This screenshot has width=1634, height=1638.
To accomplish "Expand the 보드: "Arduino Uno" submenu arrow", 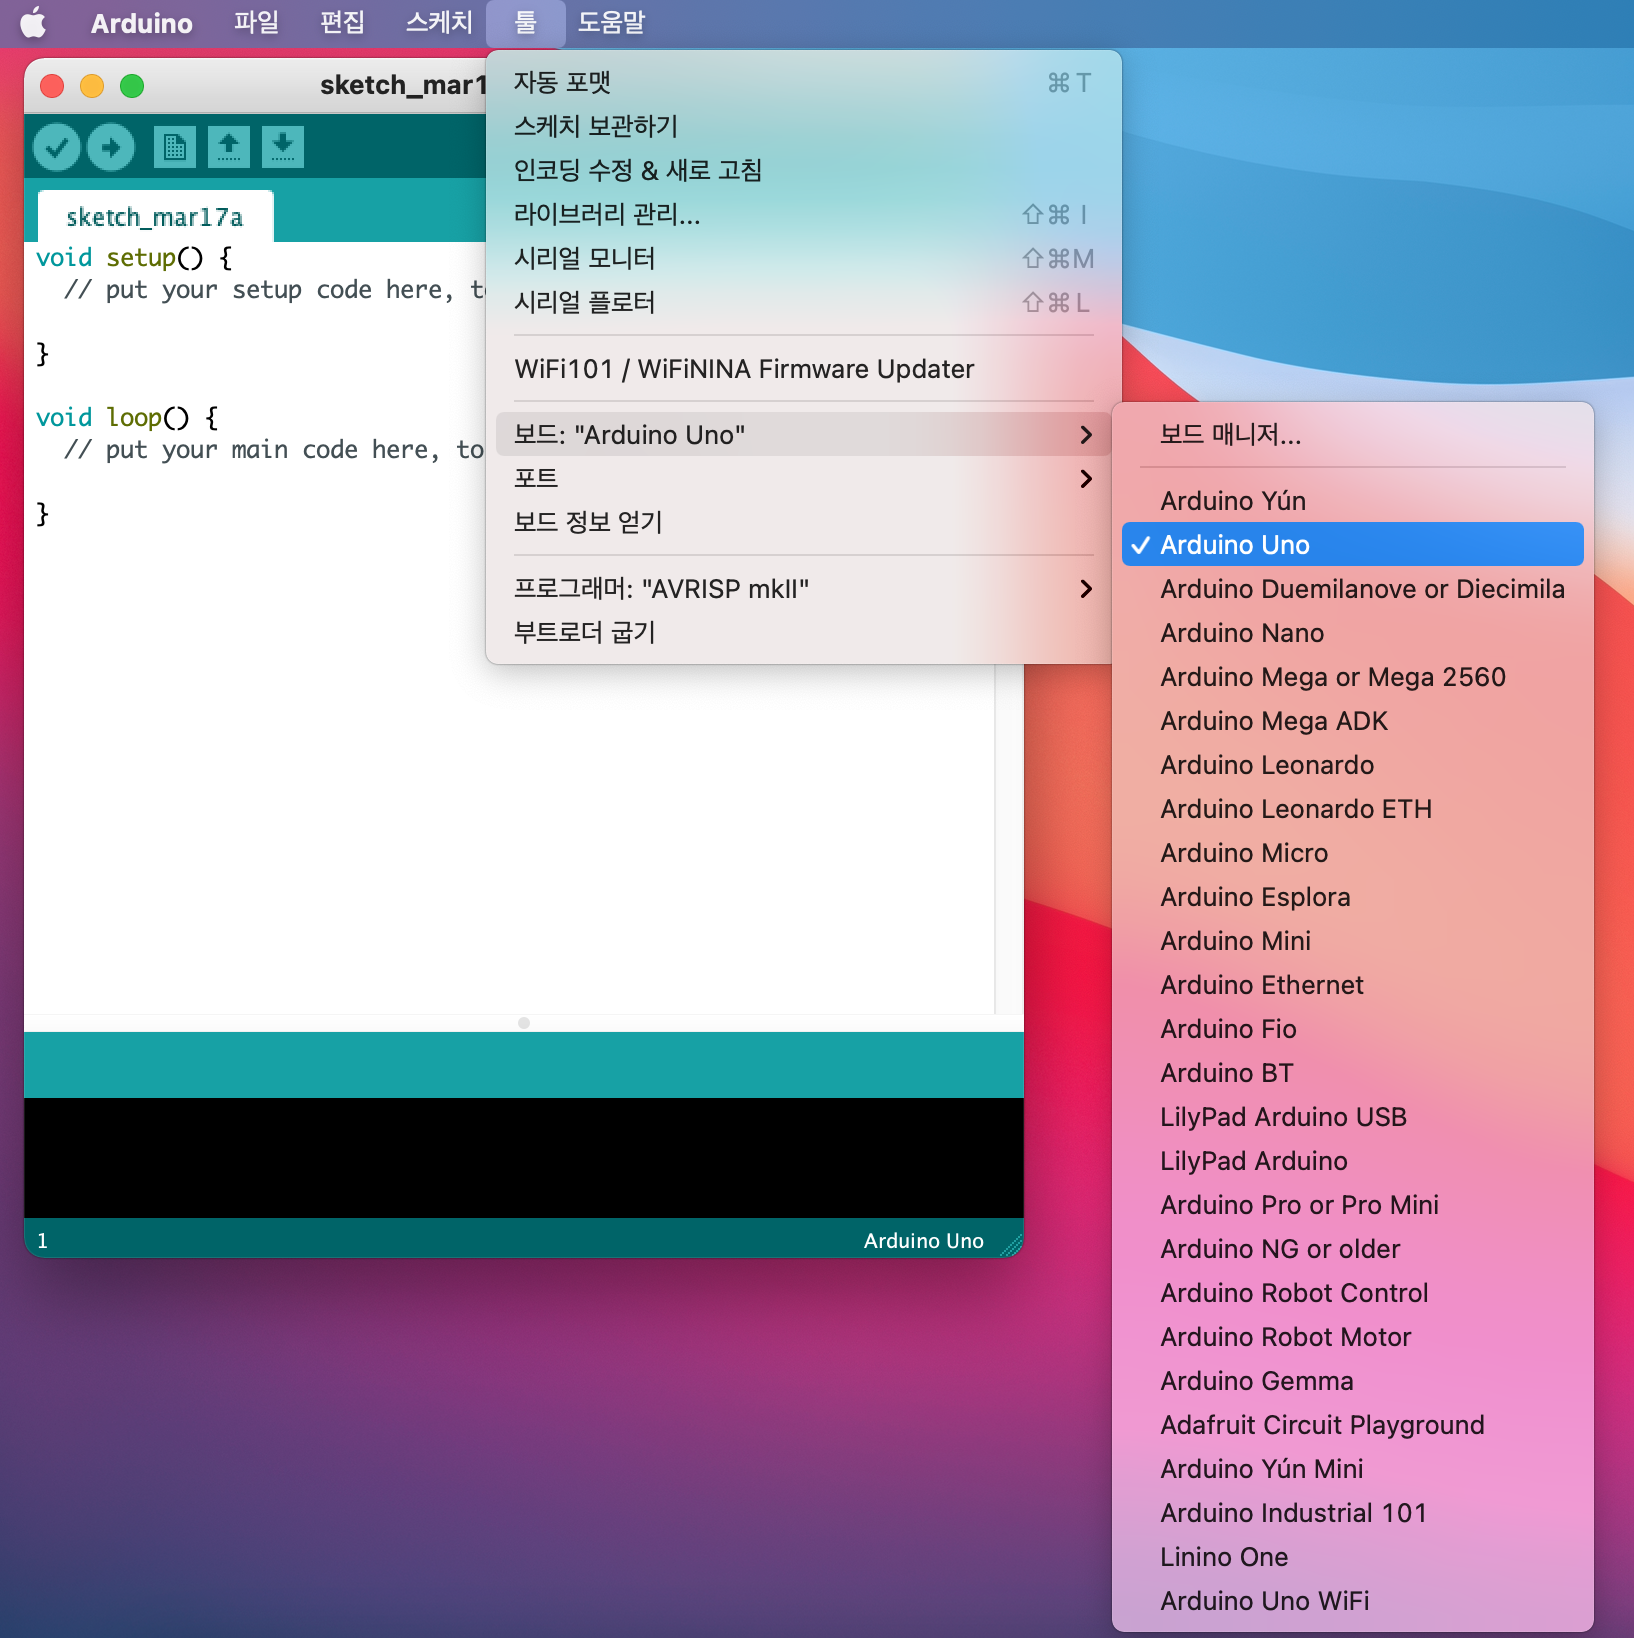I will 1086,435.
